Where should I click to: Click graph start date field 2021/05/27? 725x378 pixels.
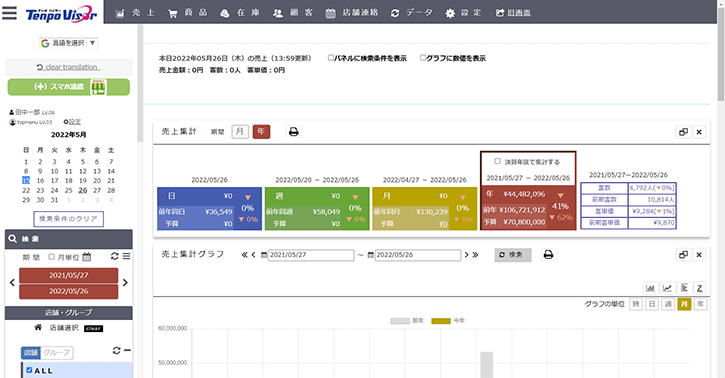coord(311,255)
